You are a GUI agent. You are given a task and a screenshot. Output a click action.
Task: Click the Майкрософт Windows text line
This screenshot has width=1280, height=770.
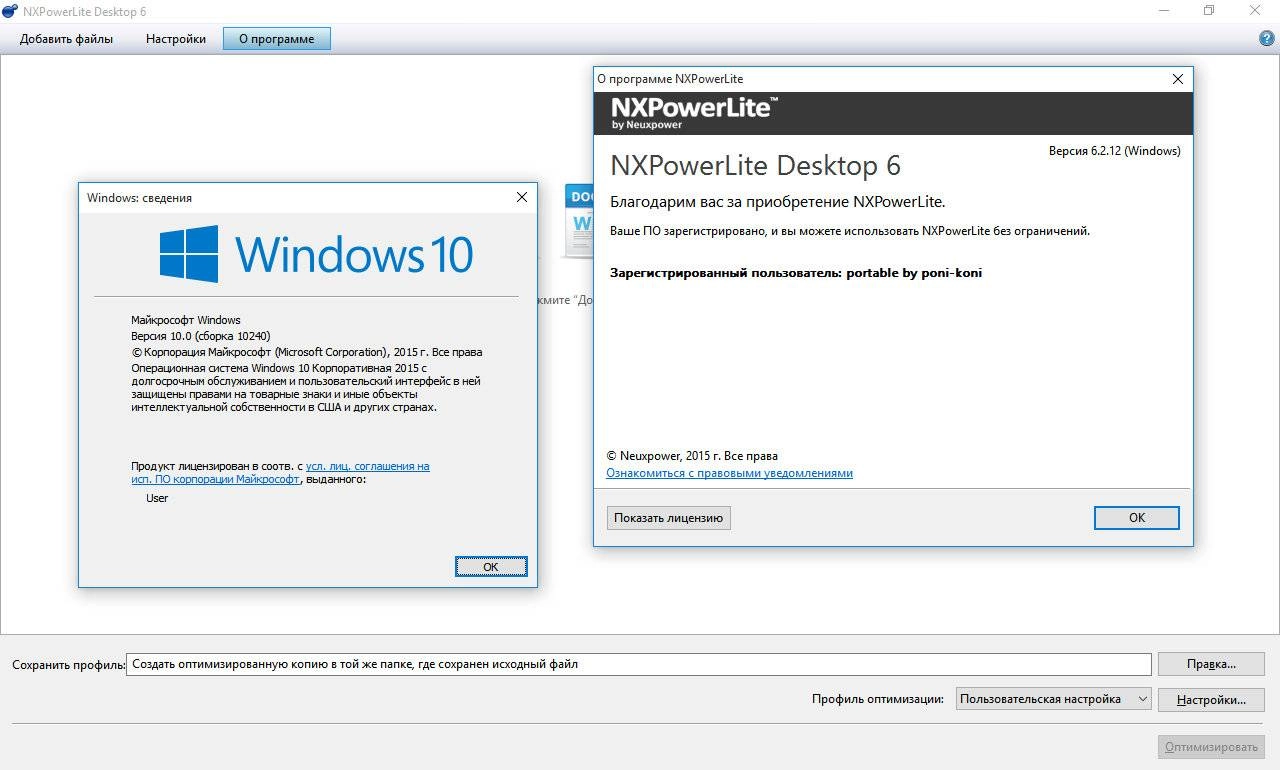click(x=186, y=320)
